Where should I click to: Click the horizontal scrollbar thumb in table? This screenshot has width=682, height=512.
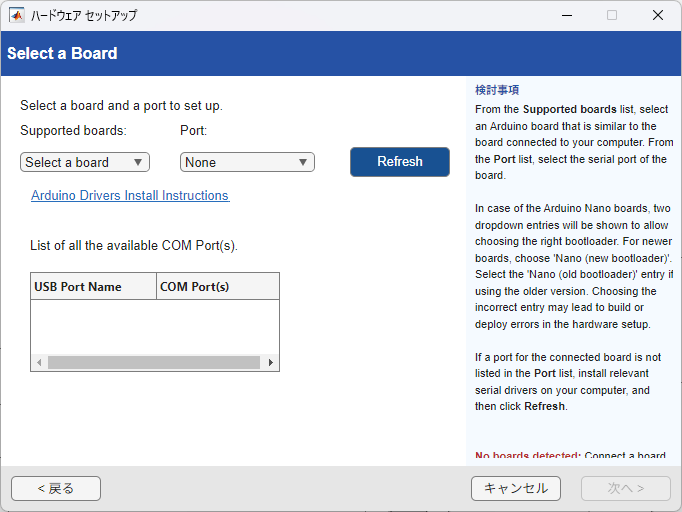154,362
